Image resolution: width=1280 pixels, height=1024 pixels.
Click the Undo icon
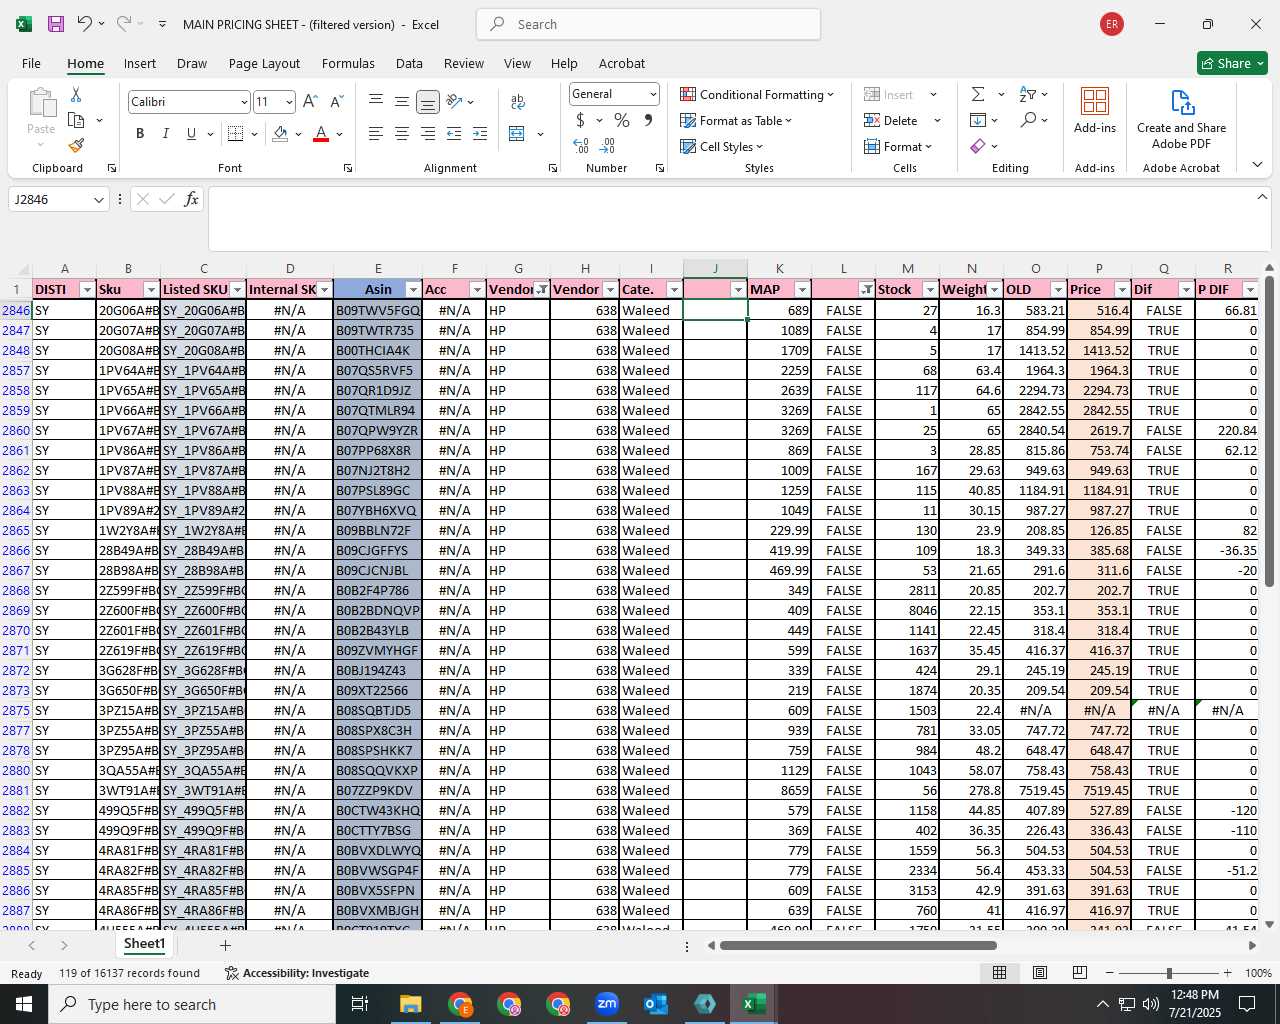[x=85, y=24]
